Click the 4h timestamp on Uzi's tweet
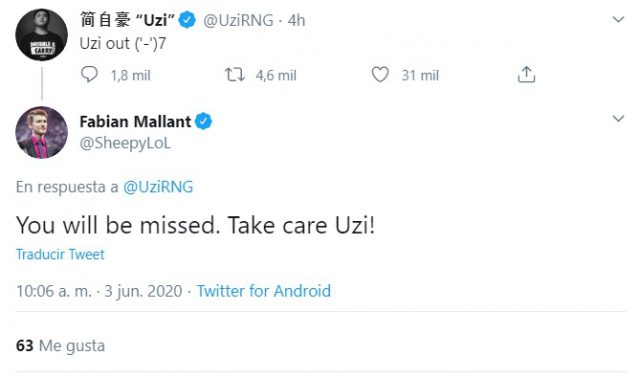Viewport: 640px width, 377px height. (x=296, y=20)
